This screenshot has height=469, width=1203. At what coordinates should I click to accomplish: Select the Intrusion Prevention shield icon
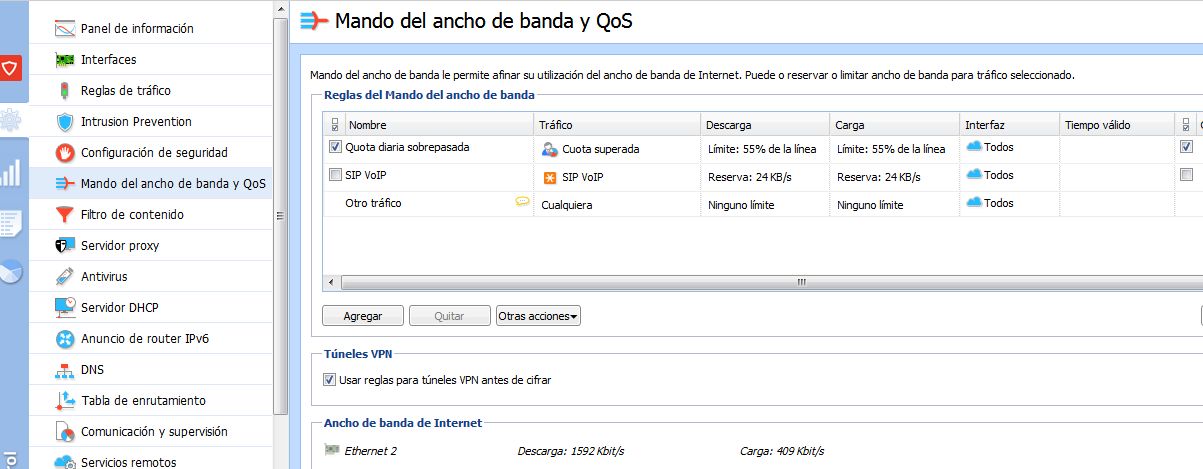65,122
